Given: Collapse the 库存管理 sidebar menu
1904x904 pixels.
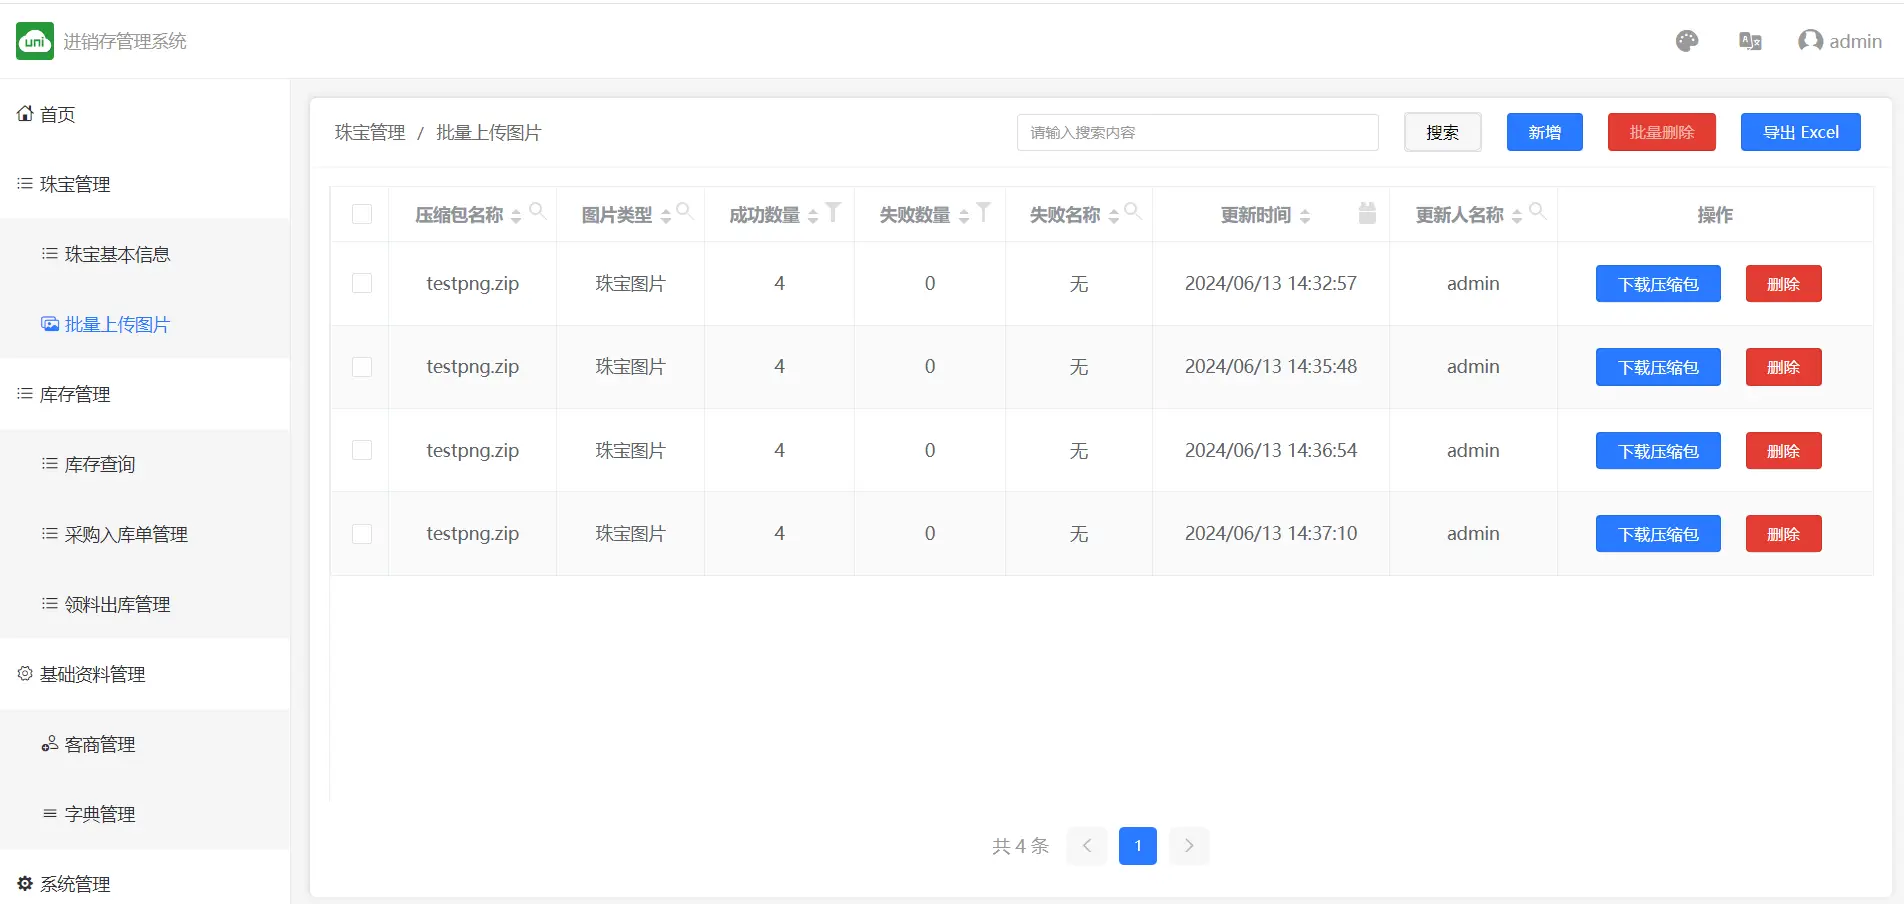Looking at the screenshot, I should (x=145, y=394).
